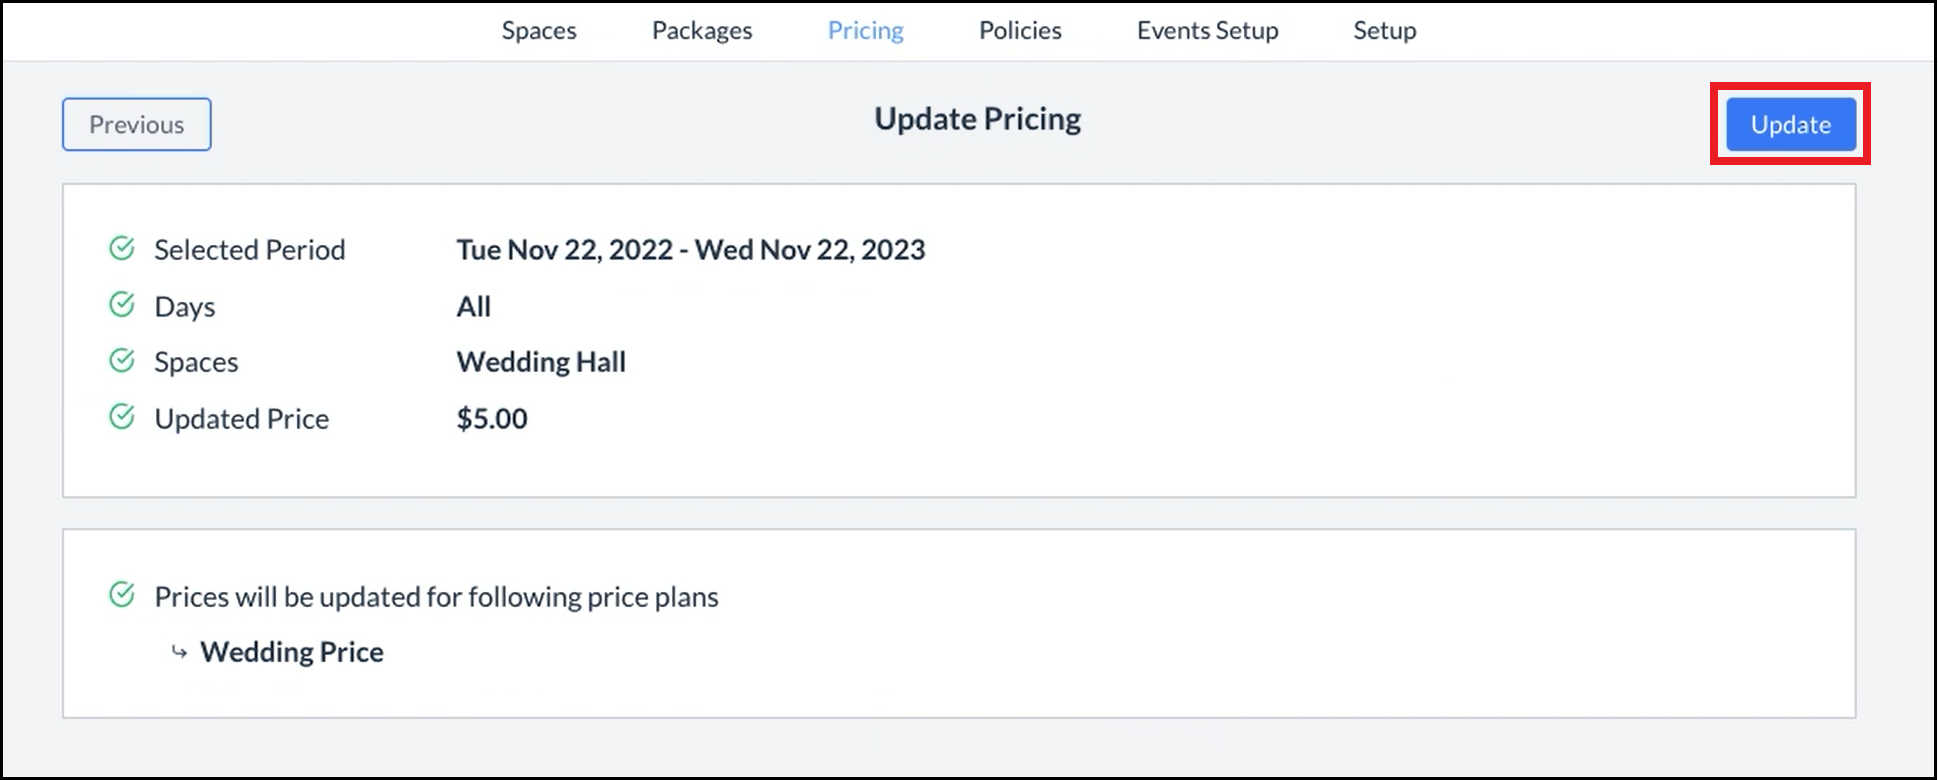The height and width of the screenshot is (780, 1938).
Task: Open the Spaces tab
Action: pyautogui.click(x=539, y=31)
